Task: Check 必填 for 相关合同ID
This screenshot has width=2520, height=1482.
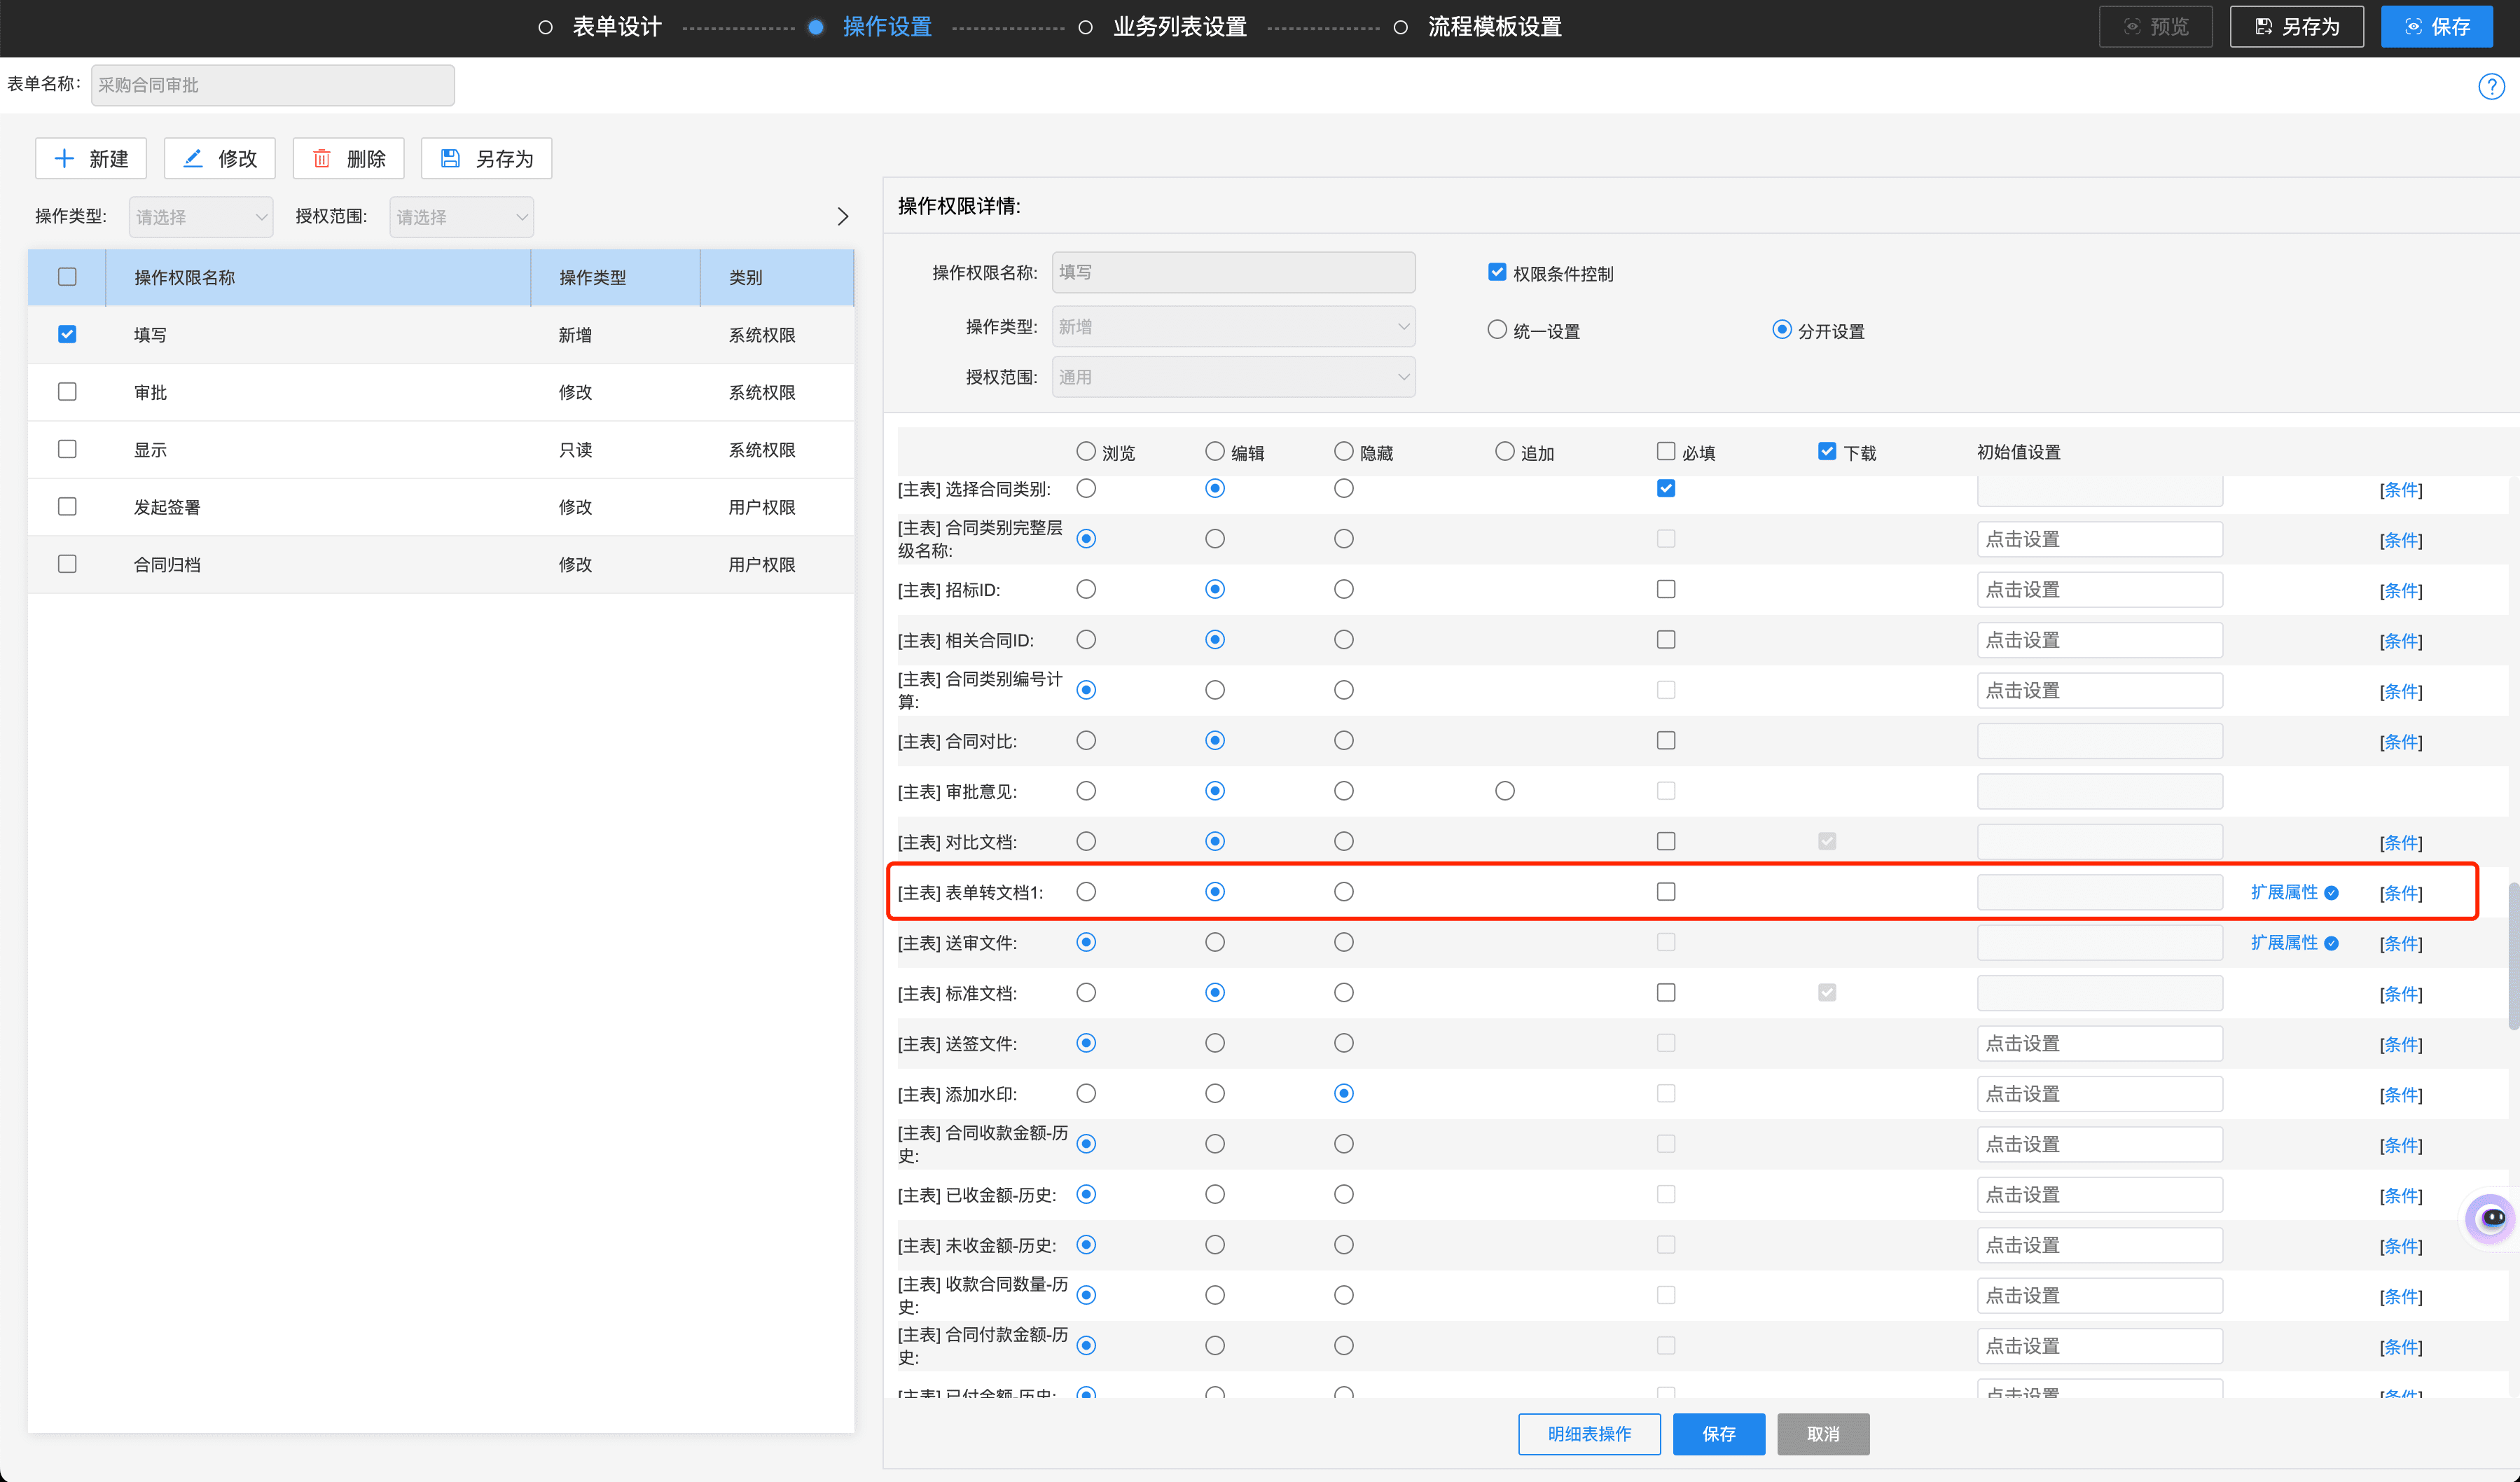Action: [1666, 640]
